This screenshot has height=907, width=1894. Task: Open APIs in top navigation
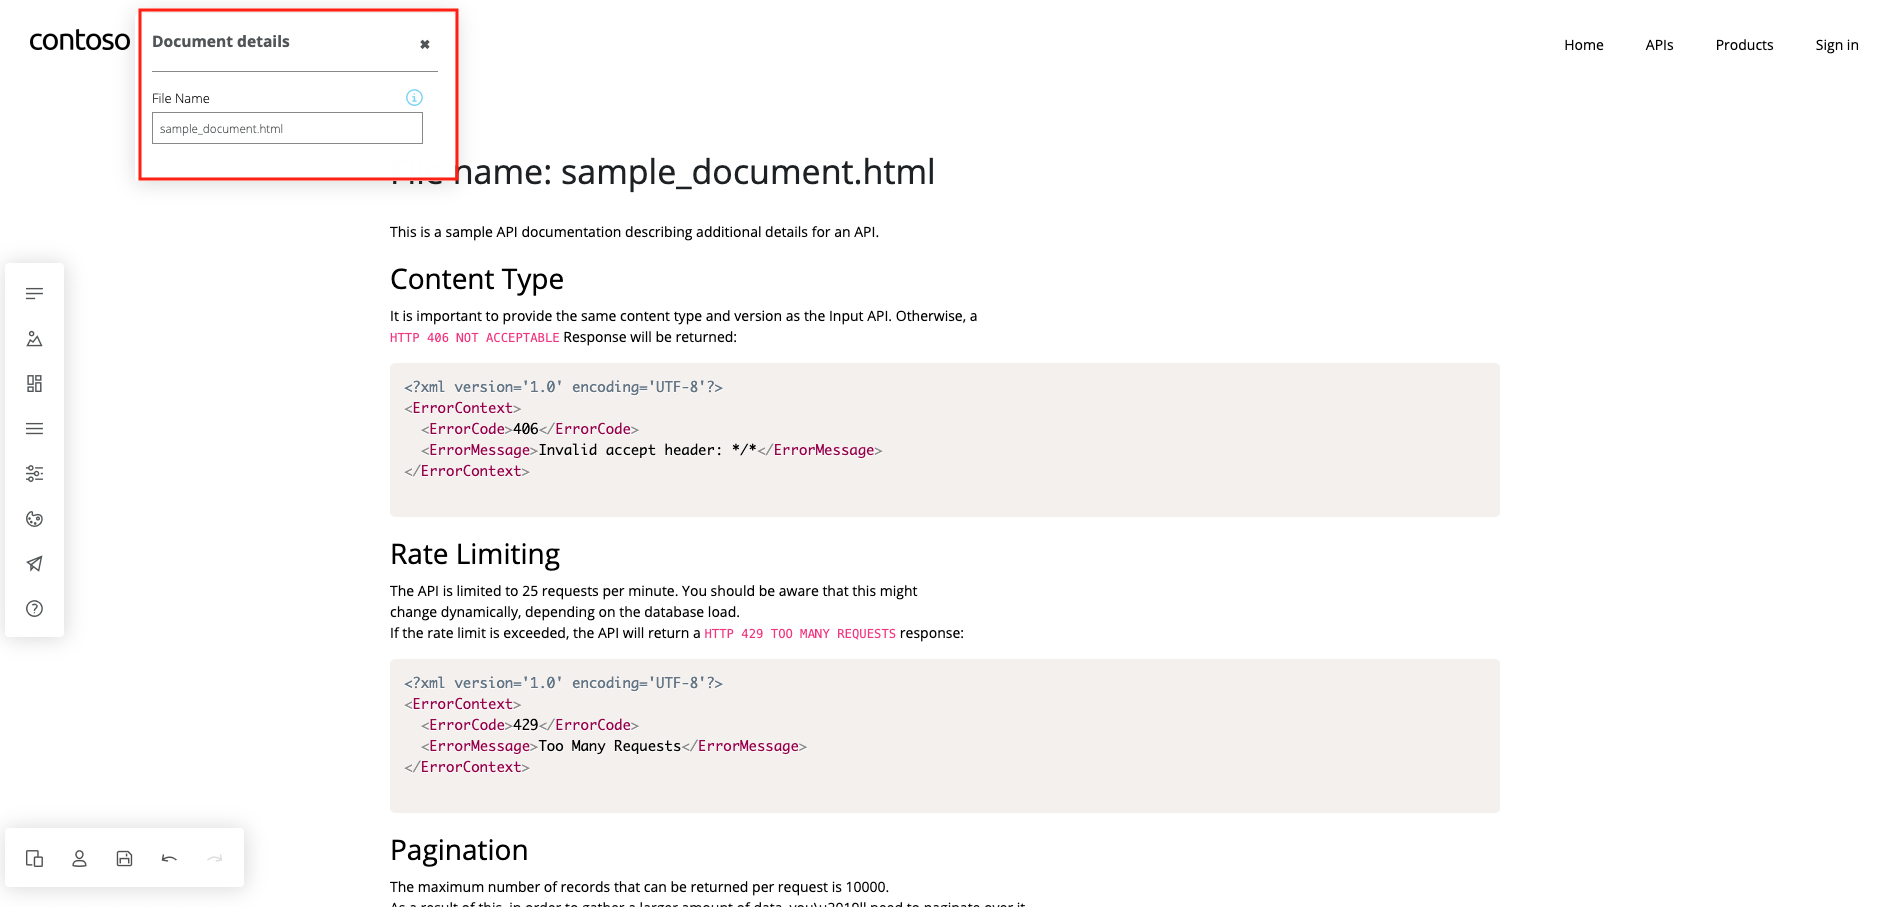tap(1659, 45)
